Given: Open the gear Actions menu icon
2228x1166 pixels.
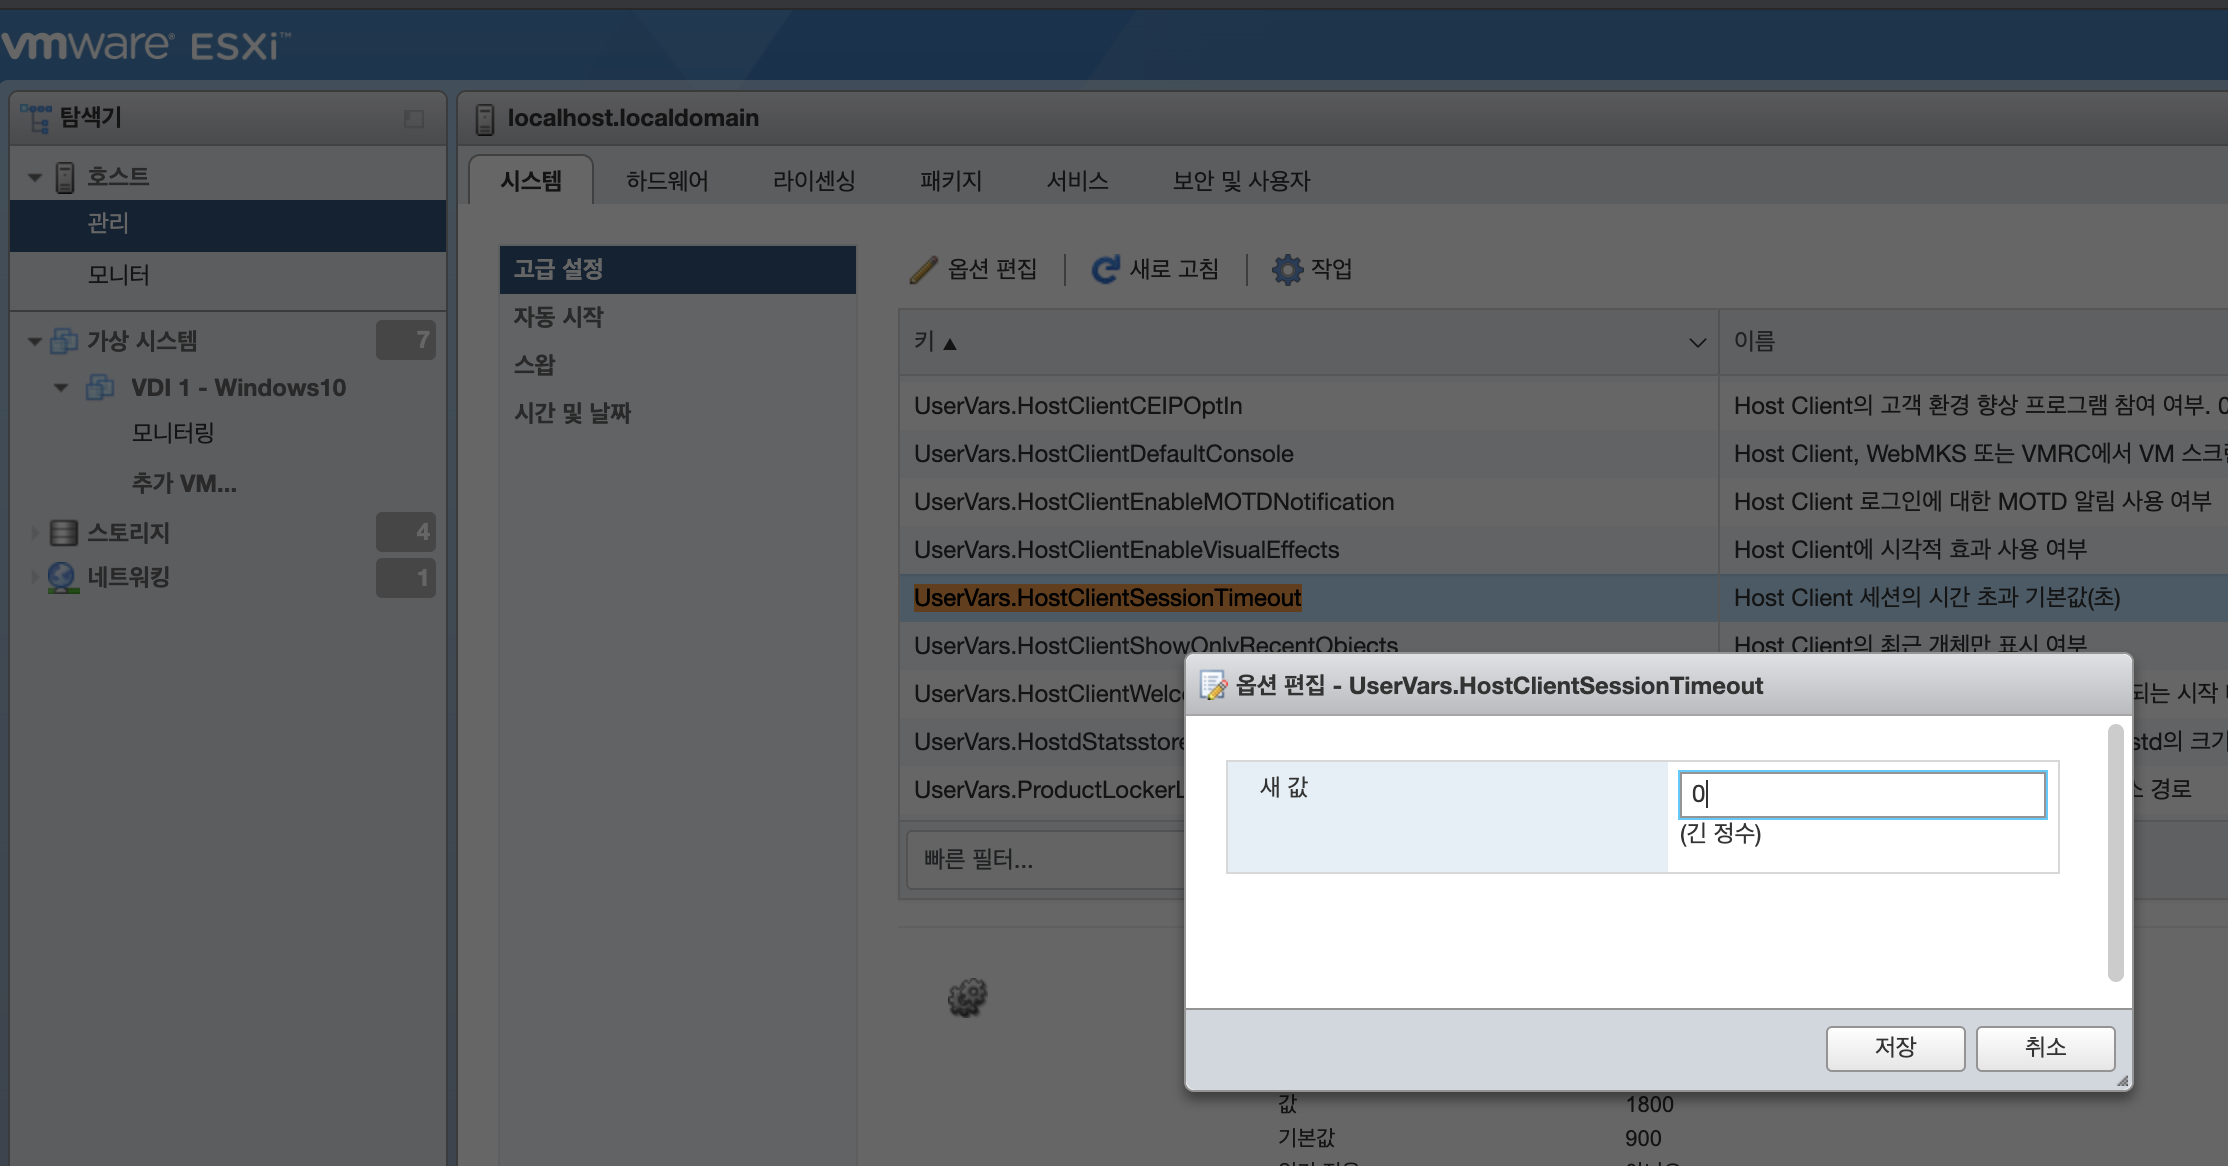Looking at the screenshot, I should tap(1287, 269).
